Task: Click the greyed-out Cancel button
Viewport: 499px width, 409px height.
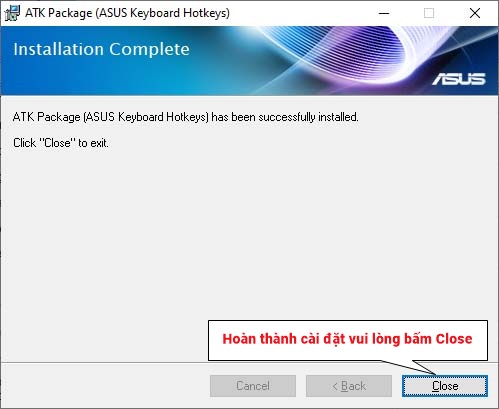Action: [x=253, y=386]
